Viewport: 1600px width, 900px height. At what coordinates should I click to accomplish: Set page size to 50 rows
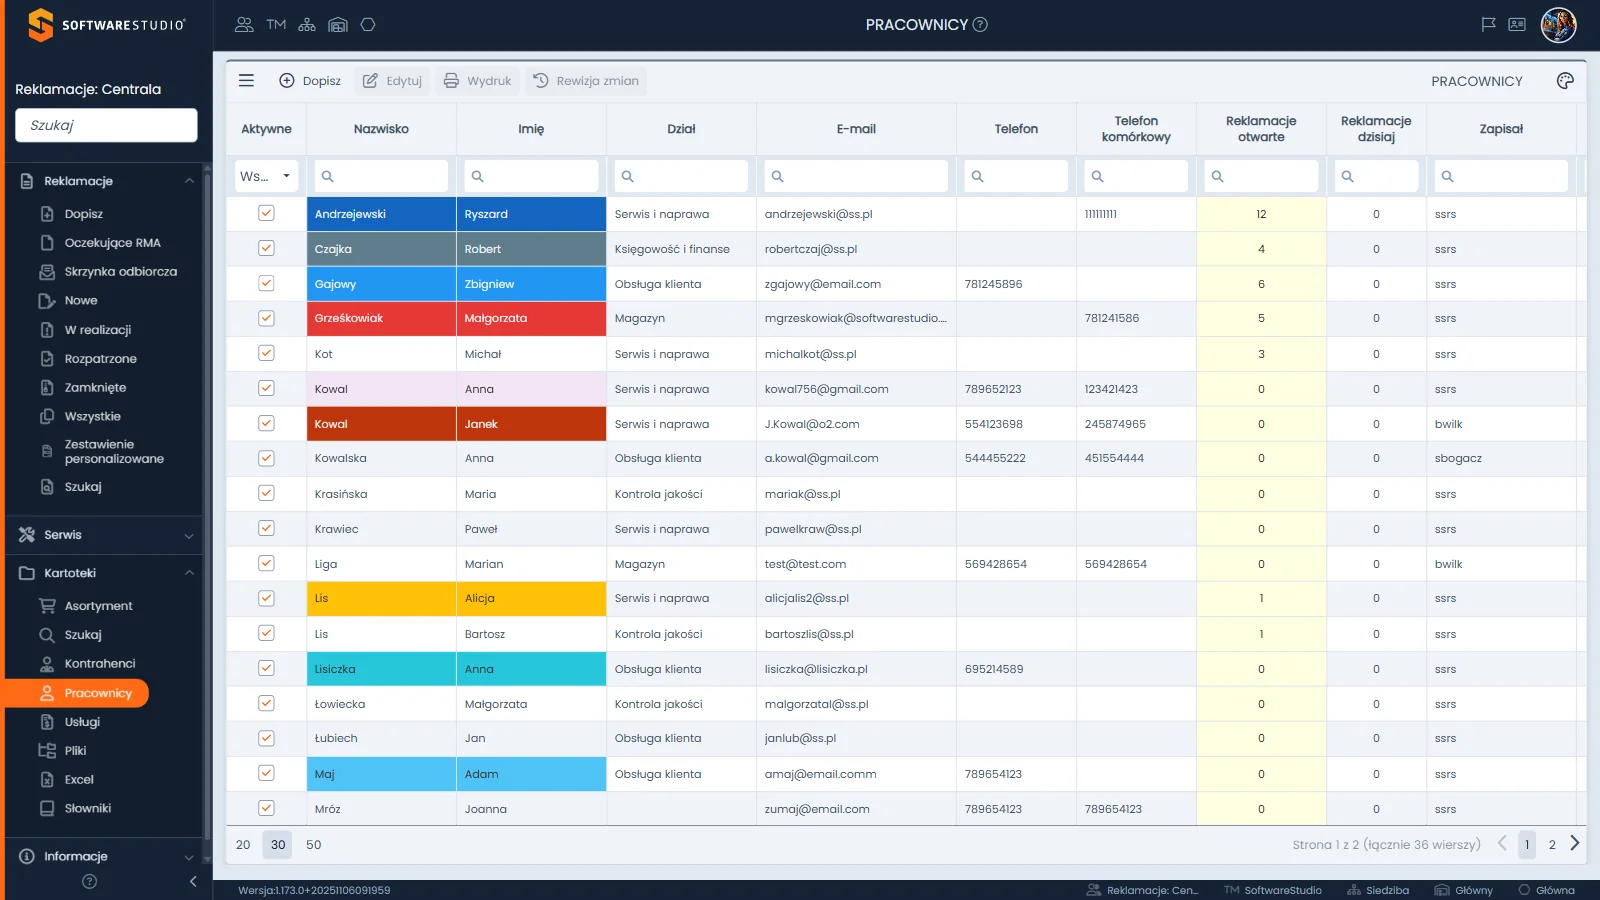314,845
